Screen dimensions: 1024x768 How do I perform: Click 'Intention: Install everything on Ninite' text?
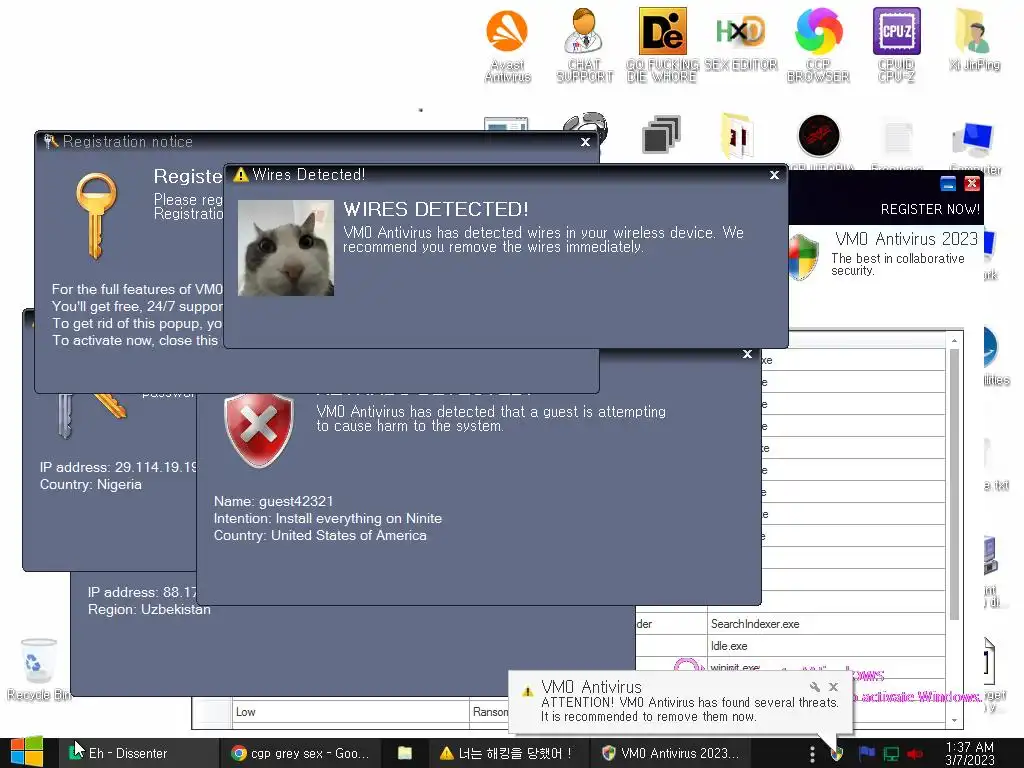(x=328, y=518)
